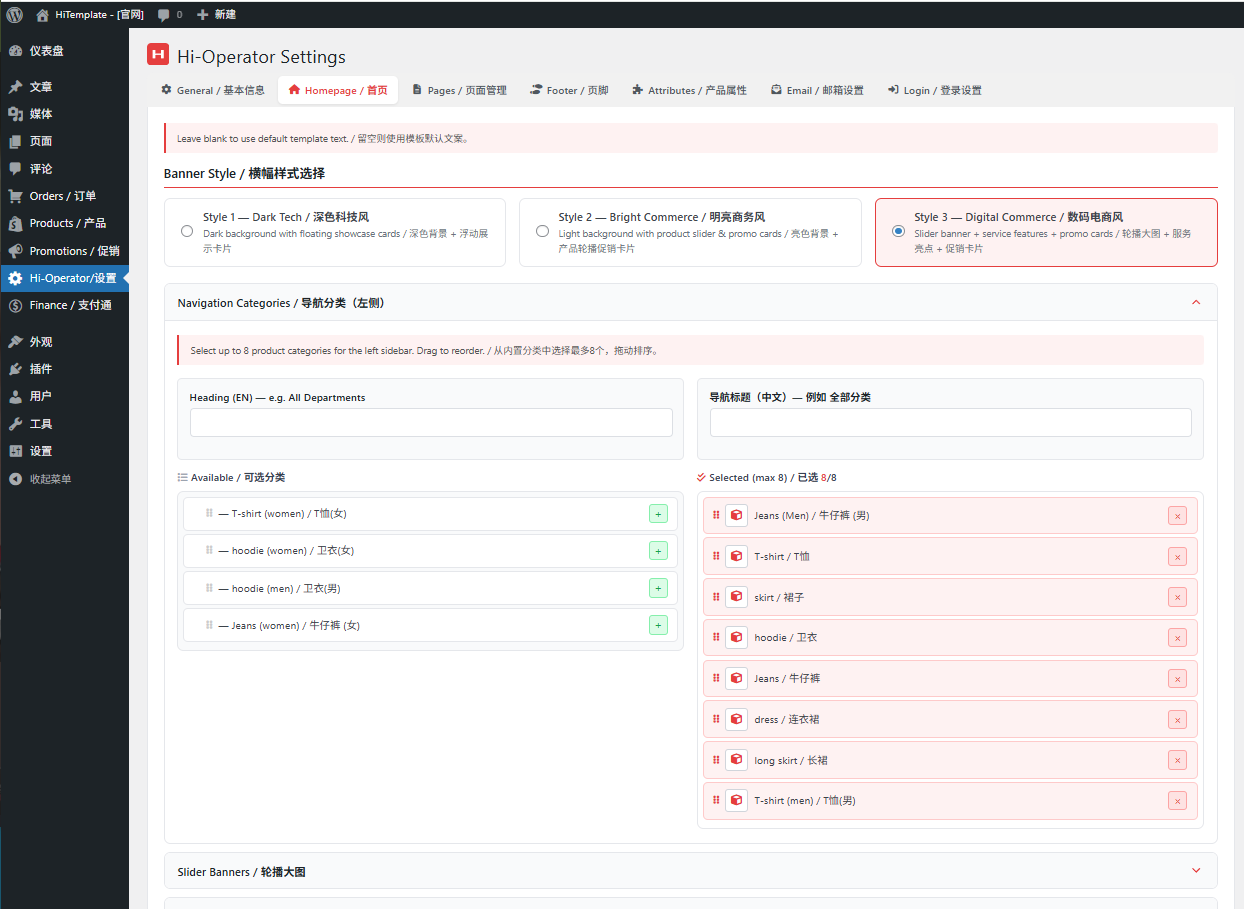
Task: Click drag handle of long skirt item
Action: [716, 760]
